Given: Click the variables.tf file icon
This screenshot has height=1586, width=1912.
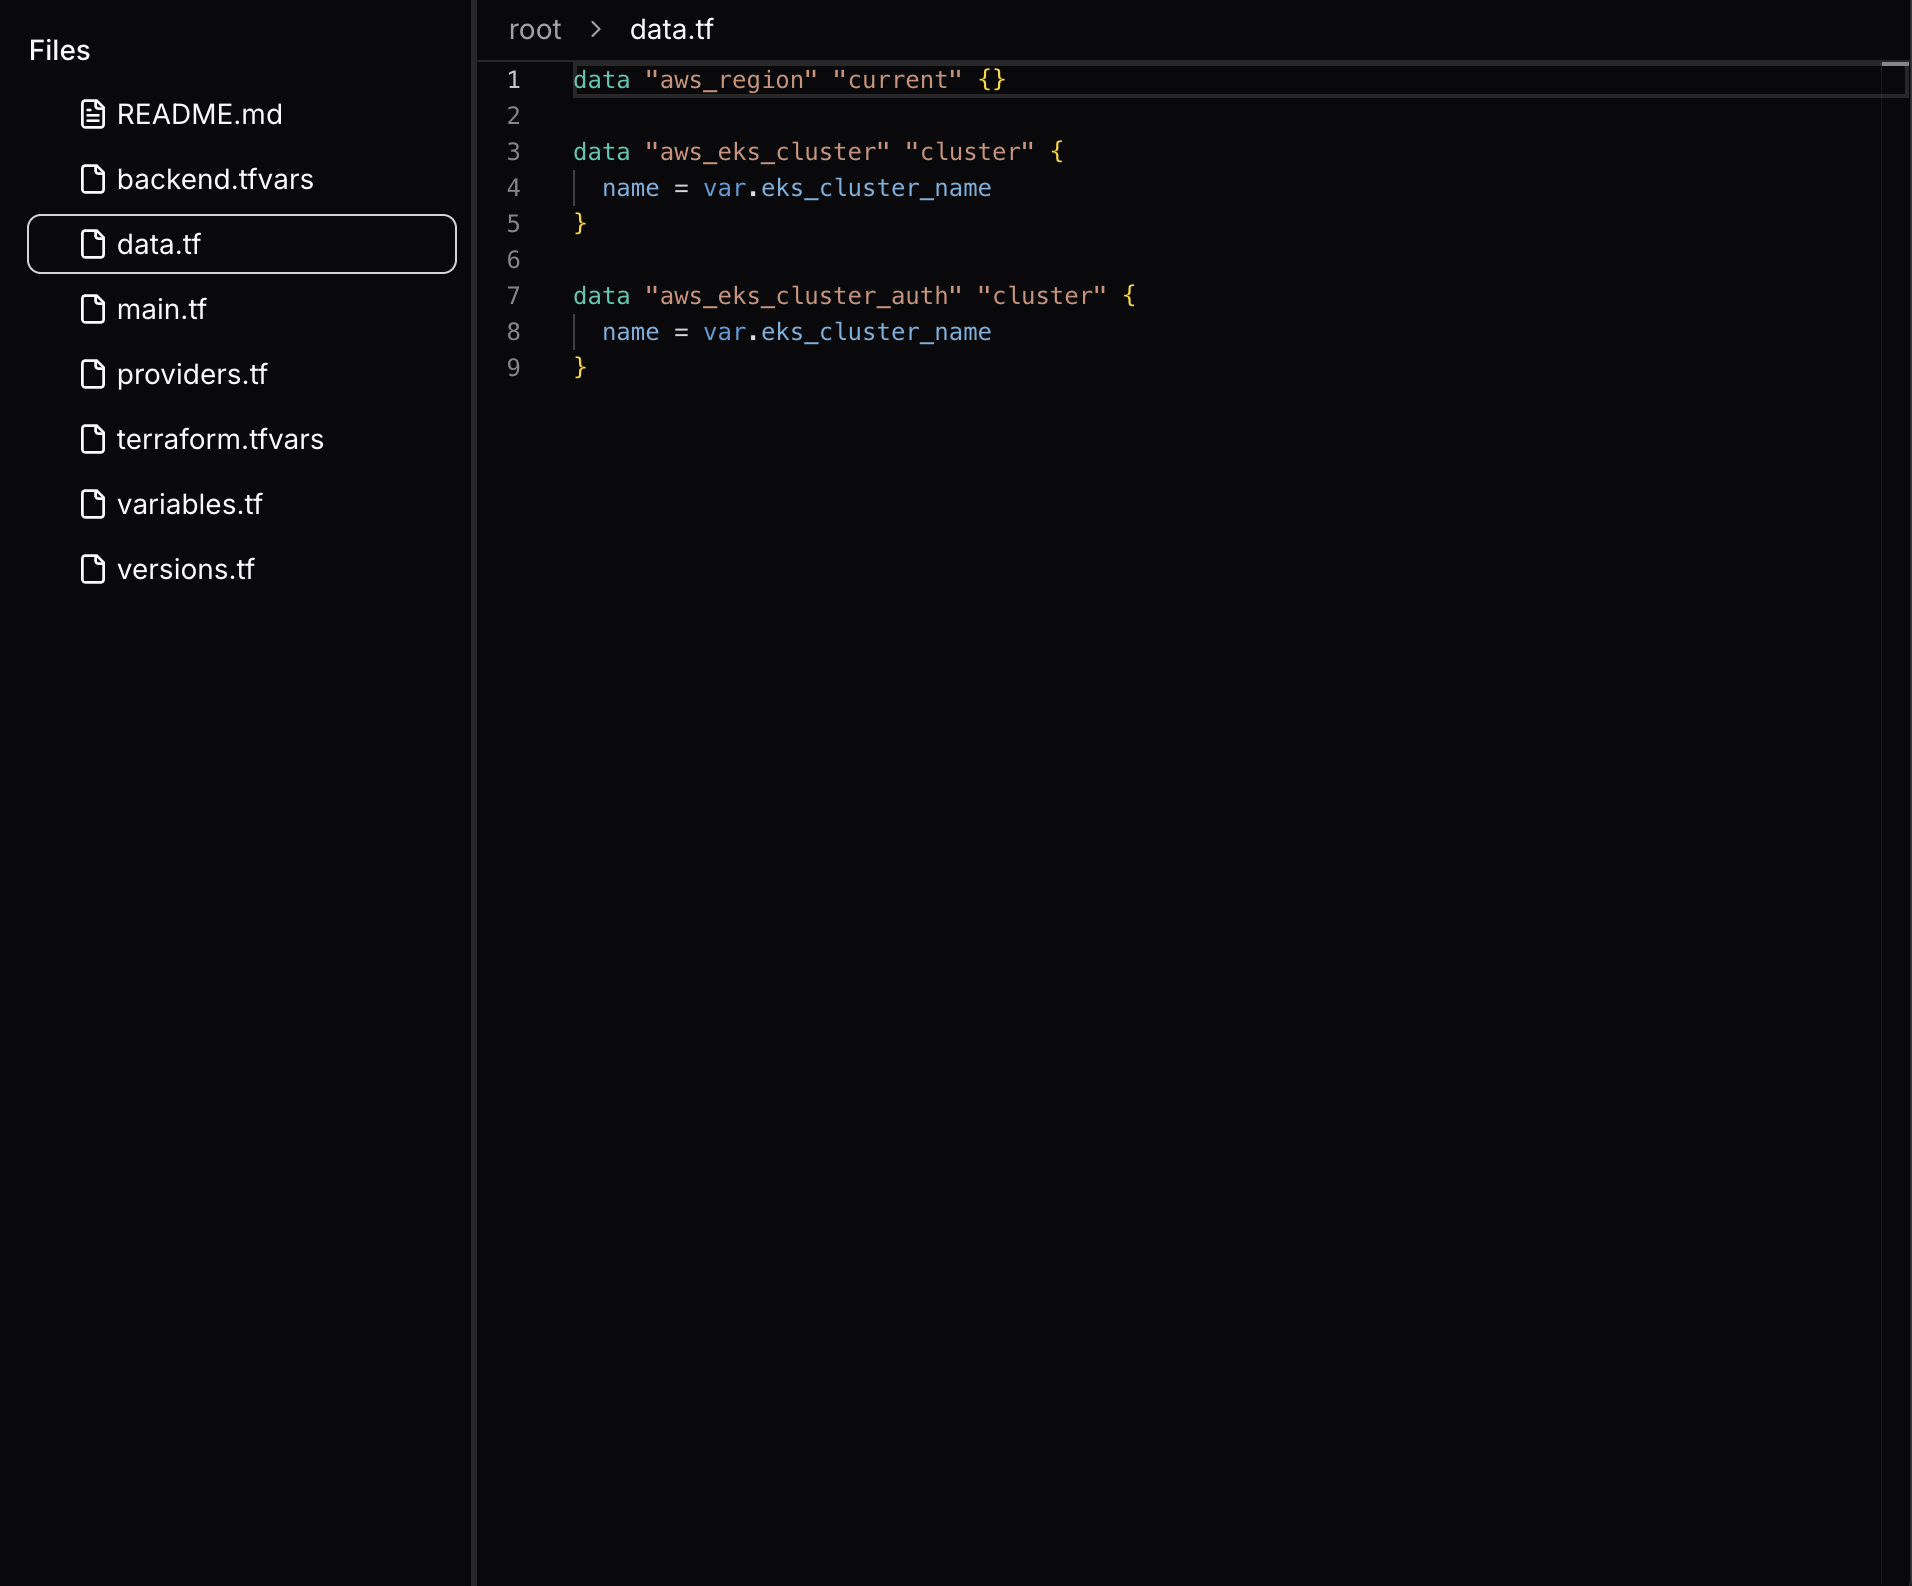Looking at the screenshot, I should [93, 504].
